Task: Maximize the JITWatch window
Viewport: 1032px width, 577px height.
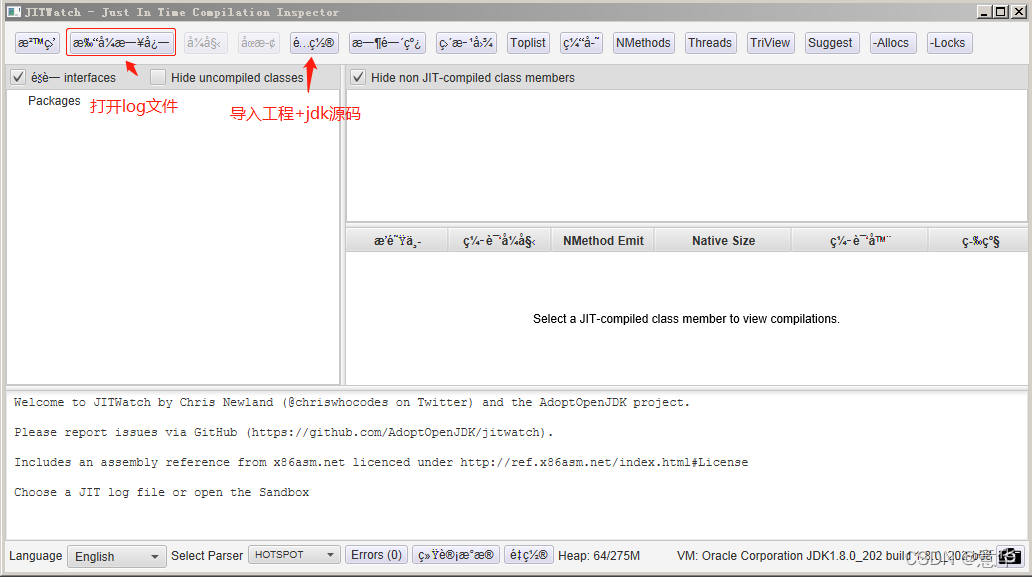Action: click(1000, 11)
